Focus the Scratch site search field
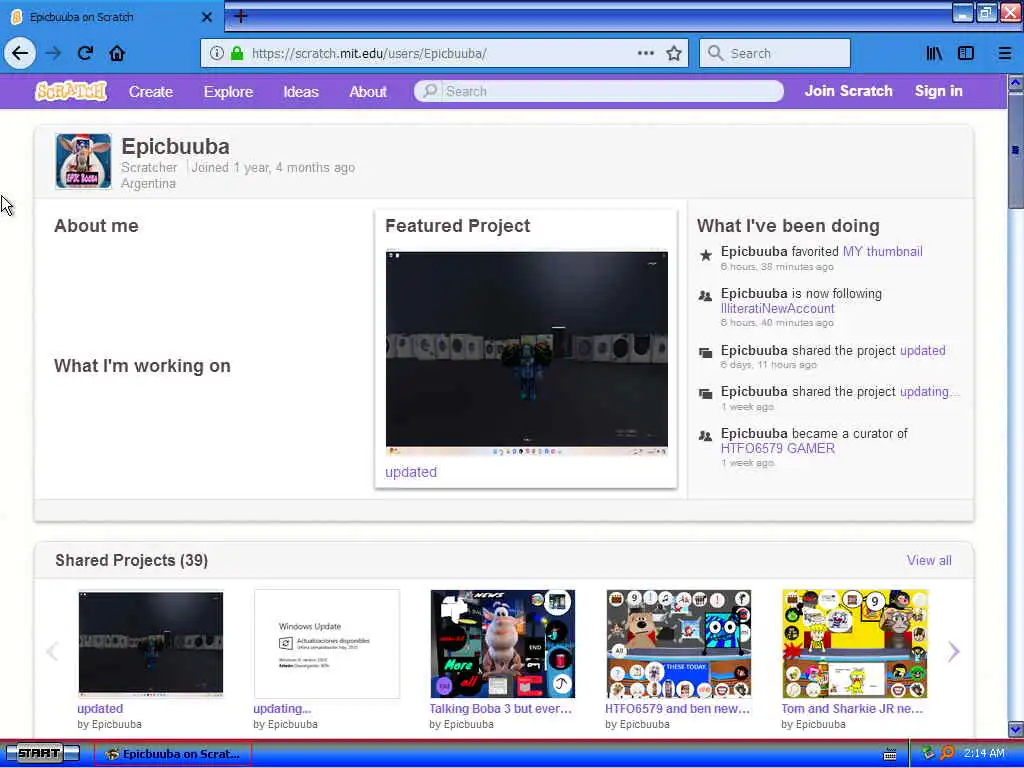Image resolution: width=1024 pixels, height=768 pixels. 599,91
